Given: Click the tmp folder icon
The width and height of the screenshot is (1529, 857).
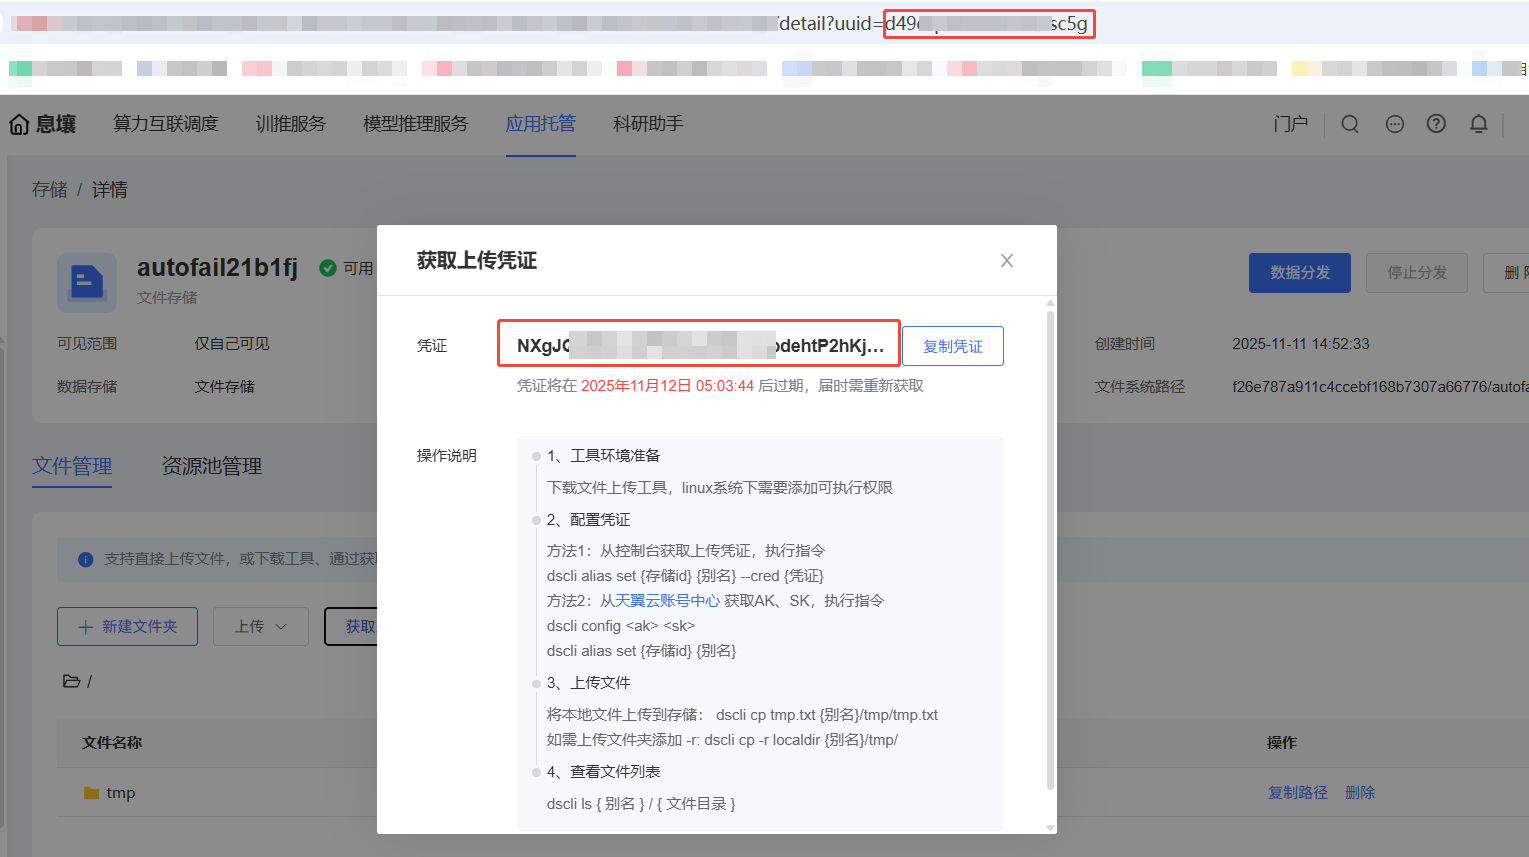Looking at the screenshot, I should click(x=92, y=793).
